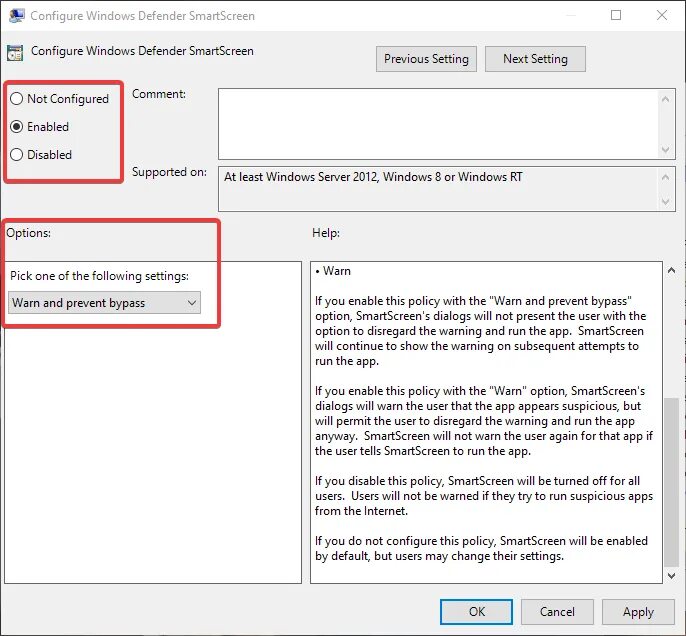Click the OK button

point(476,612)
